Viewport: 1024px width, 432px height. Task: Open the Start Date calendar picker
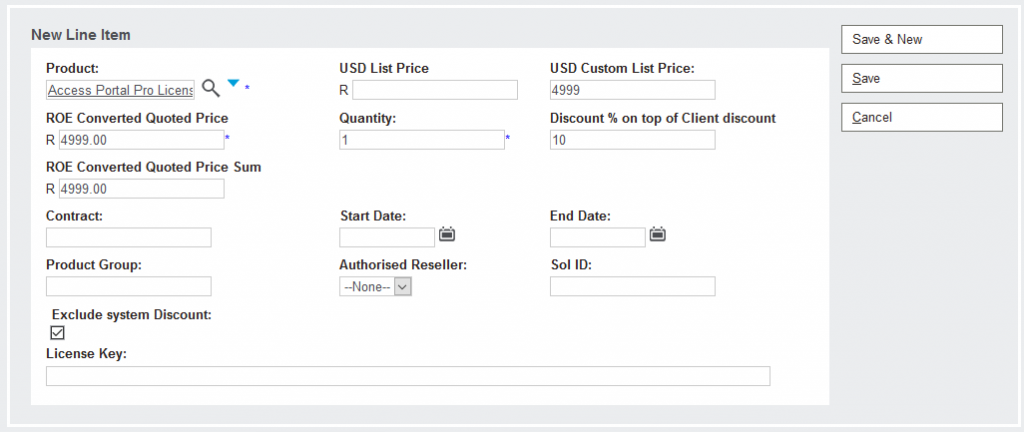click(447, 235)
